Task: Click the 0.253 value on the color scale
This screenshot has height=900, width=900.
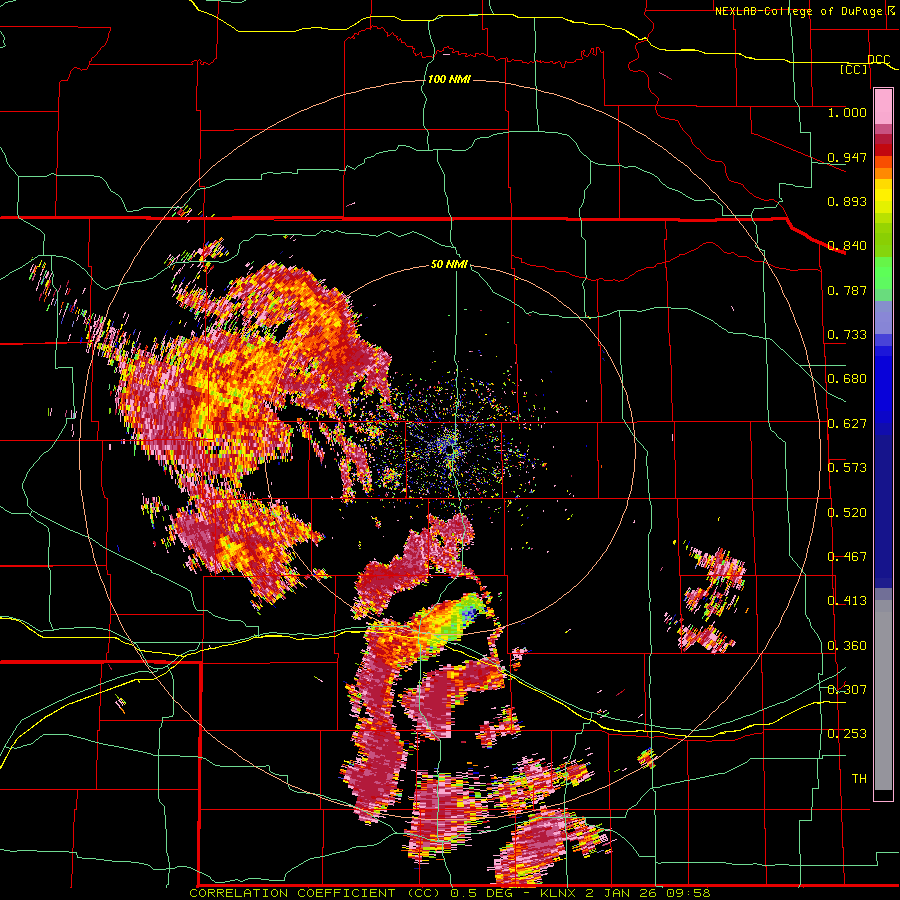Action: (x=847, y=734)
